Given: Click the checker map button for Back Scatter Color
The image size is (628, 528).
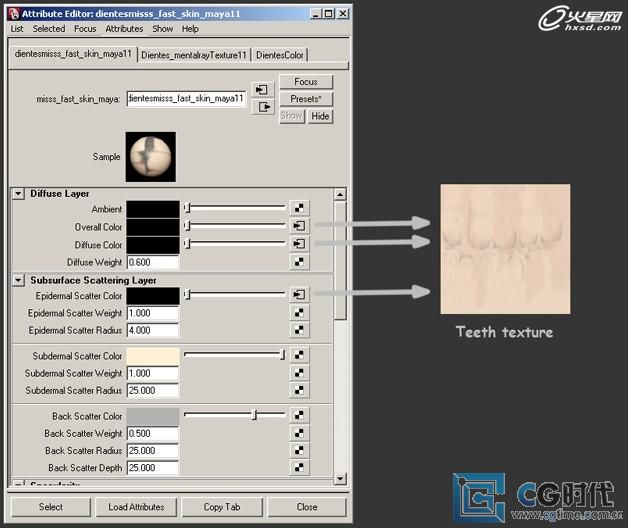Looking at the screenshot, I should (x=298, y=415).
